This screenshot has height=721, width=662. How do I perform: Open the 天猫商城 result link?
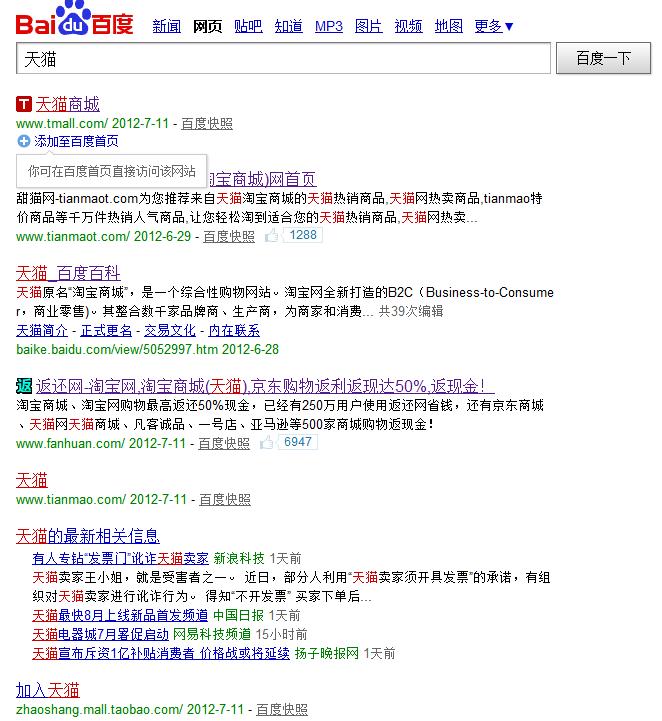(67, 104)
